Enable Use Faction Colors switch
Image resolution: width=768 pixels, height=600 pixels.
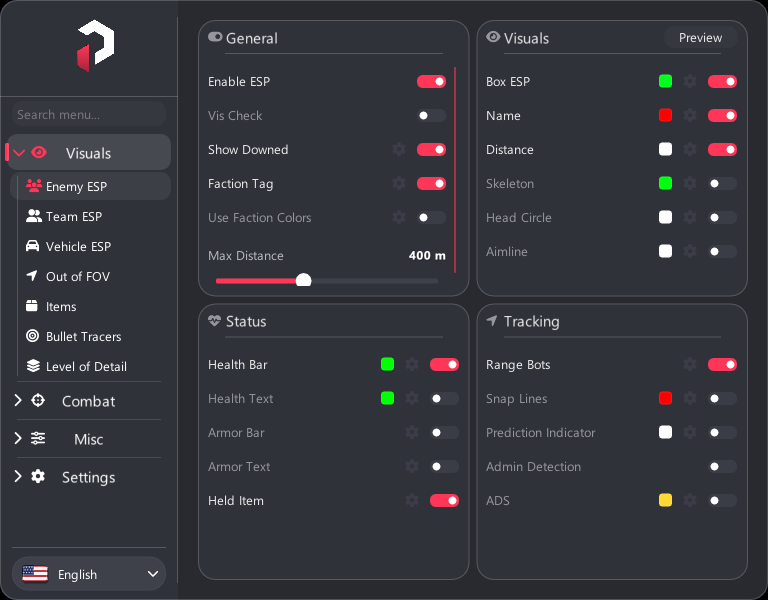(431, 217)
